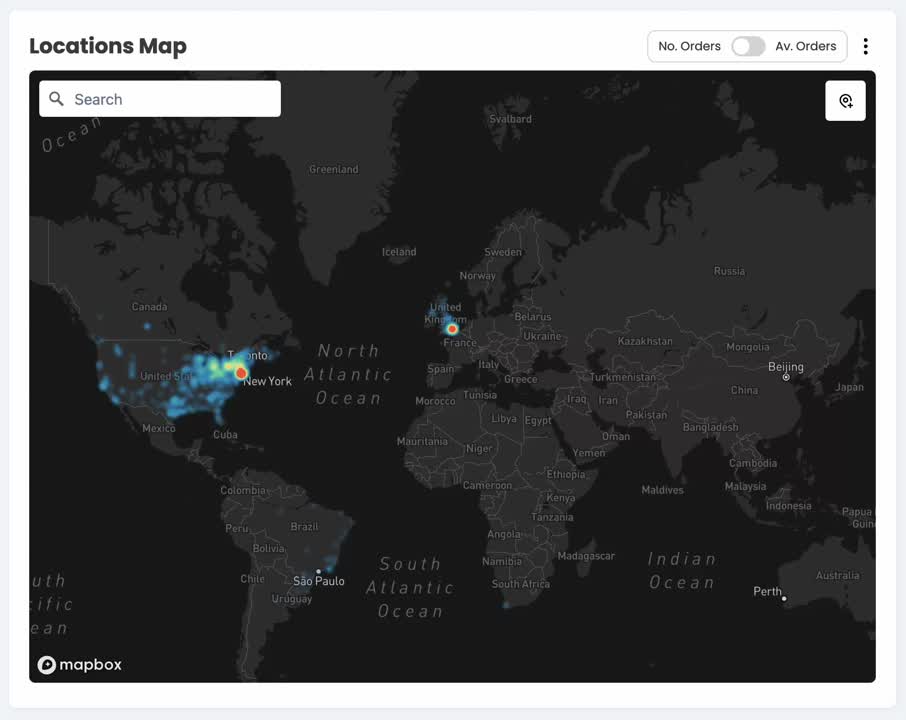
Task: Click the Perth city marker dot
Action: pos(784,599)
